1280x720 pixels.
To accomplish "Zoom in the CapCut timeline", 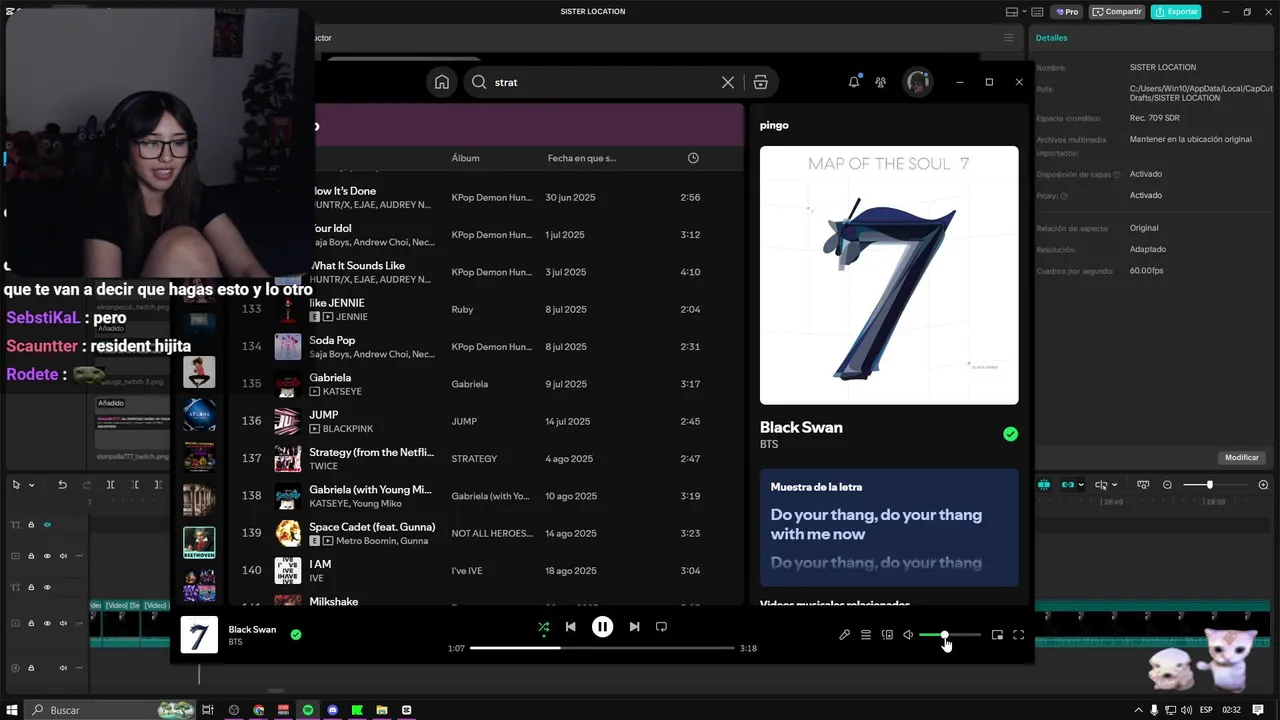I will pos(1263,485).
